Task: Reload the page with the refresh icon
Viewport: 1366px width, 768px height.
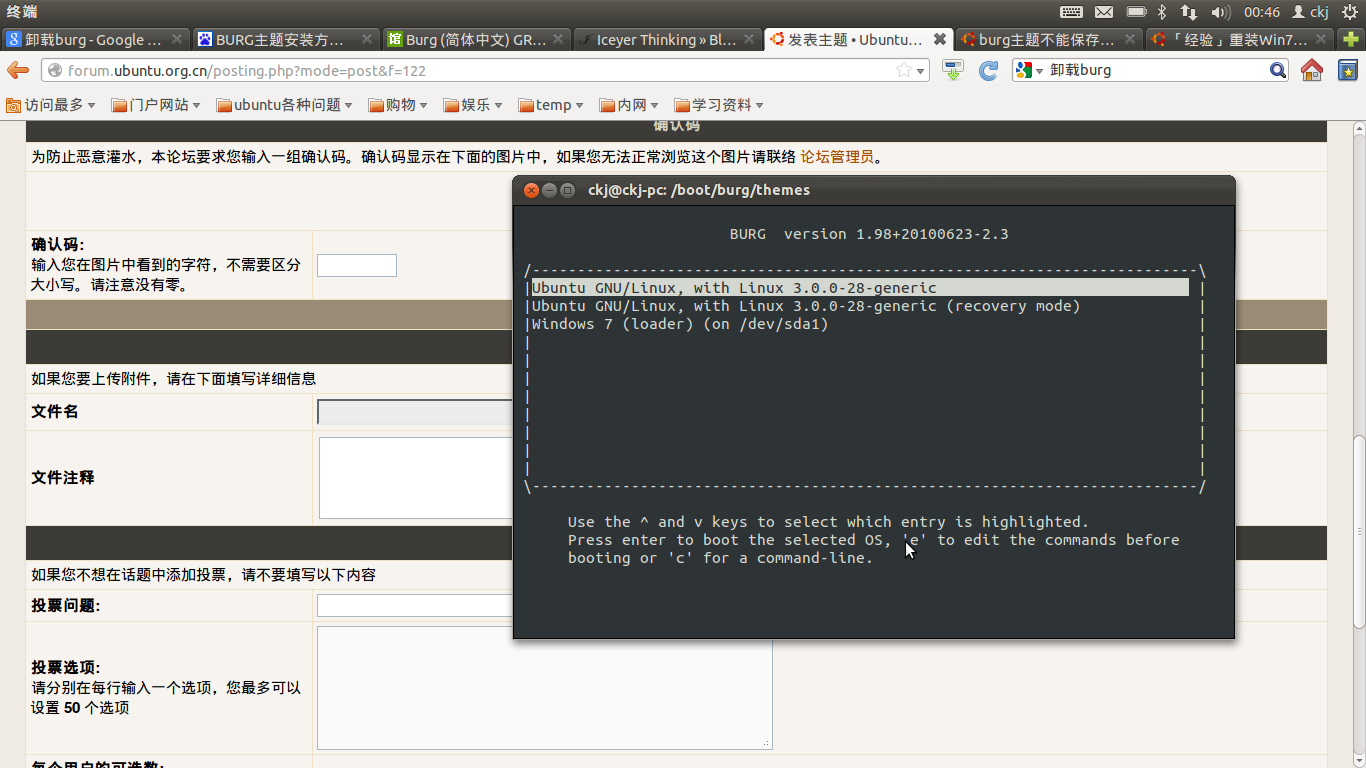Action: [988, 70]
